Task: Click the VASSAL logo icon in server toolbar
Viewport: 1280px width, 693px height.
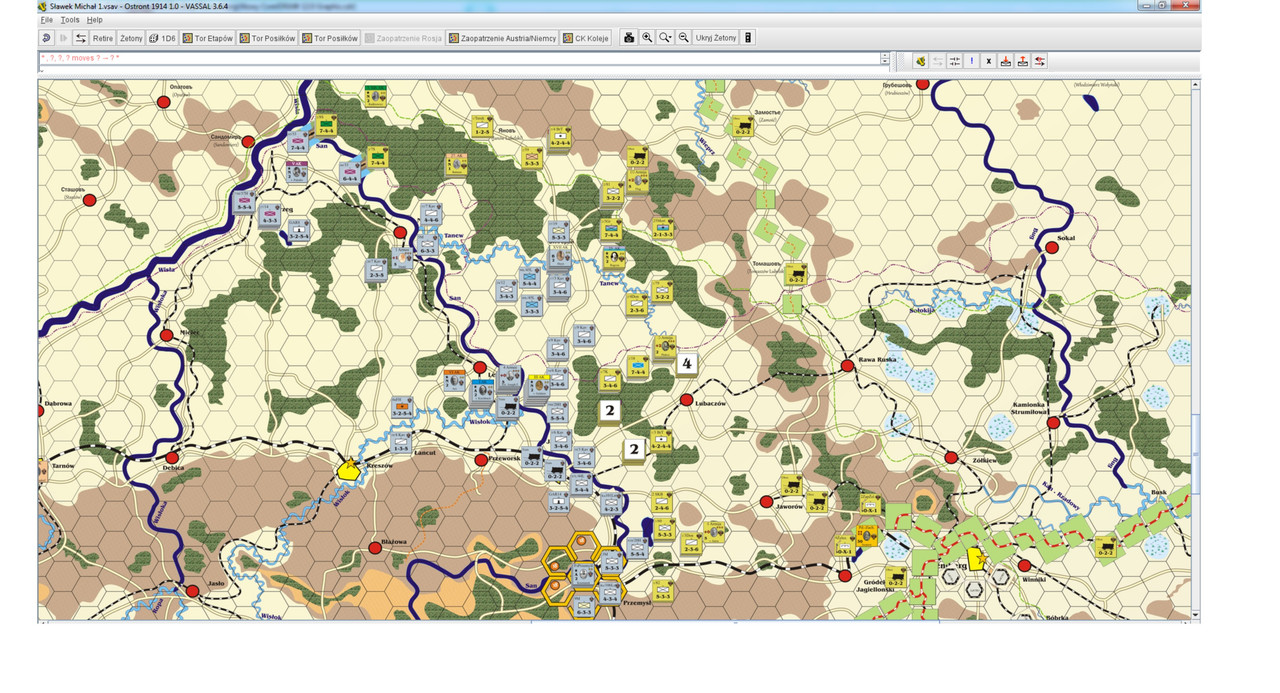Action: tap(920, 61)
